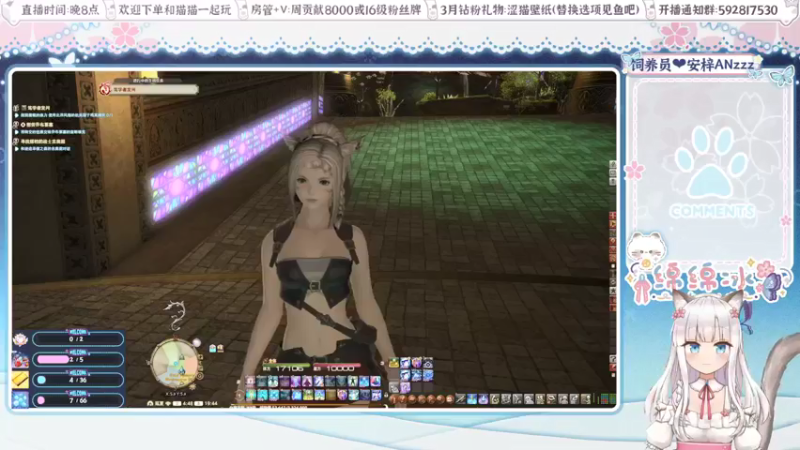Click the second quest's scroll icon

[x=16, y=124]
